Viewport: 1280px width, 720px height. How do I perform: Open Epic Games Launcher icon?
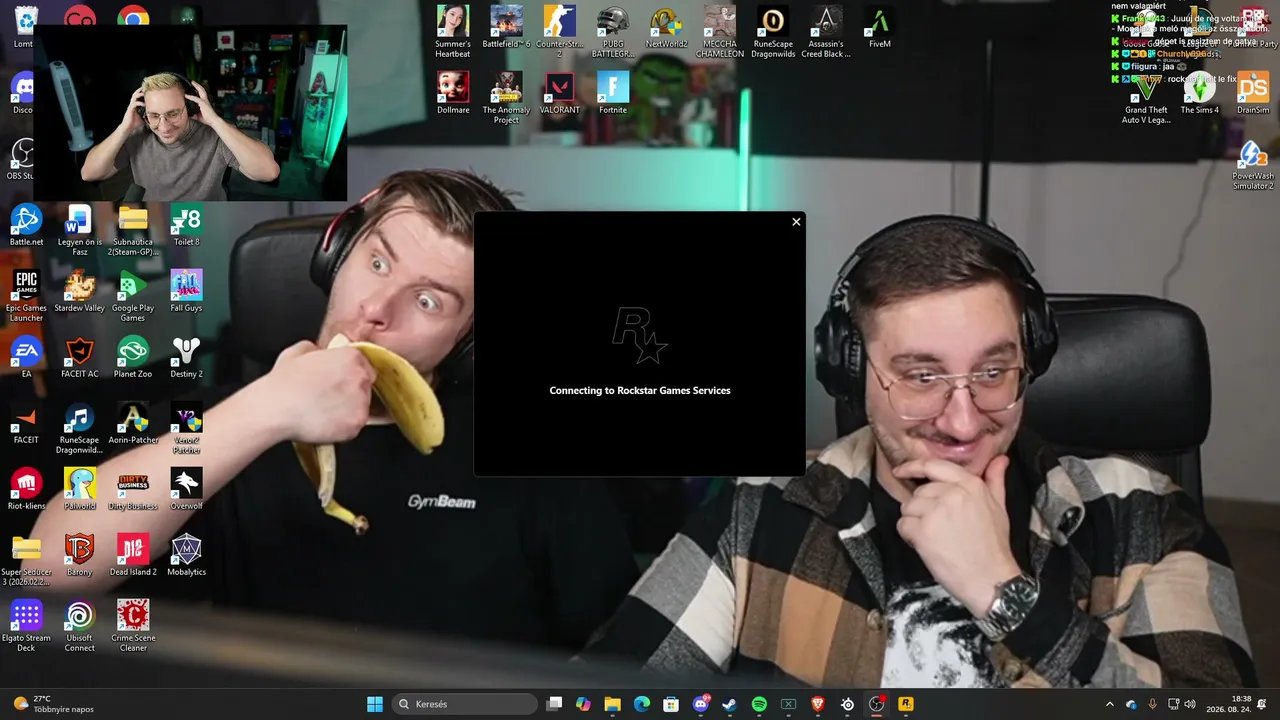tap(26, 296)
